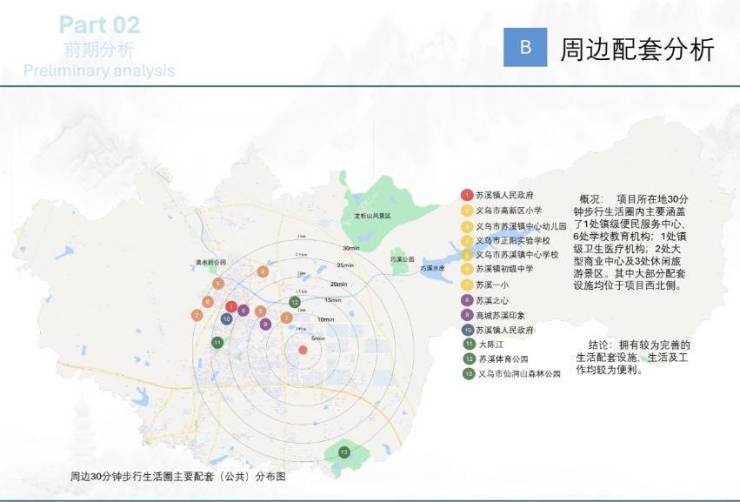Click the legend text 义乌市仙洞山森林公园

(520, 374)
